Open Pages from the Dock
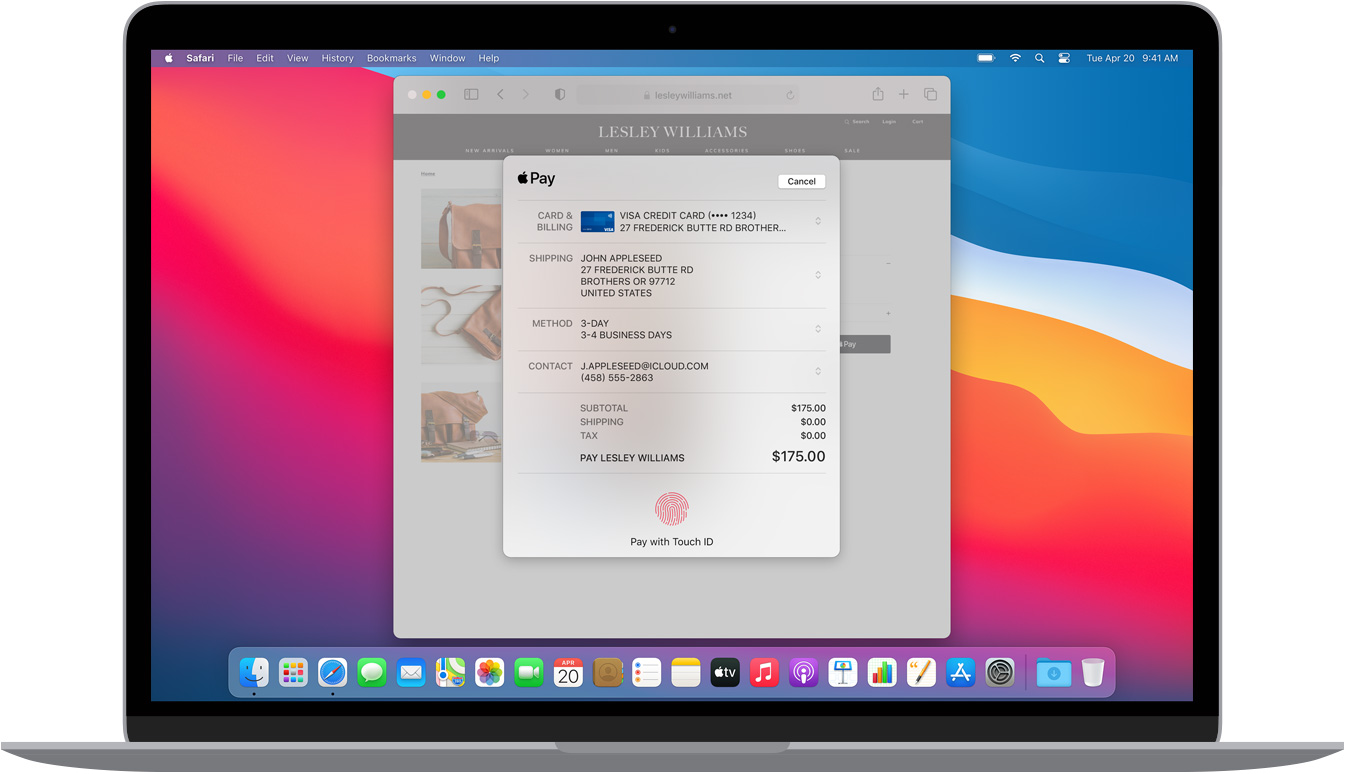This screenshot has width=1345, height=774. pyautogui.click(x=921, y=672)
